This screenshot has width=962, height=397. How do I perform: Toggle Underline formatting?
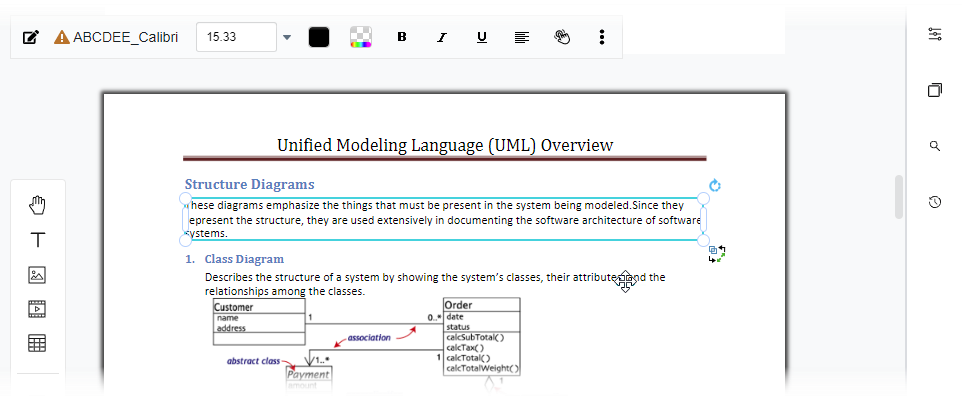pos(482,37)
